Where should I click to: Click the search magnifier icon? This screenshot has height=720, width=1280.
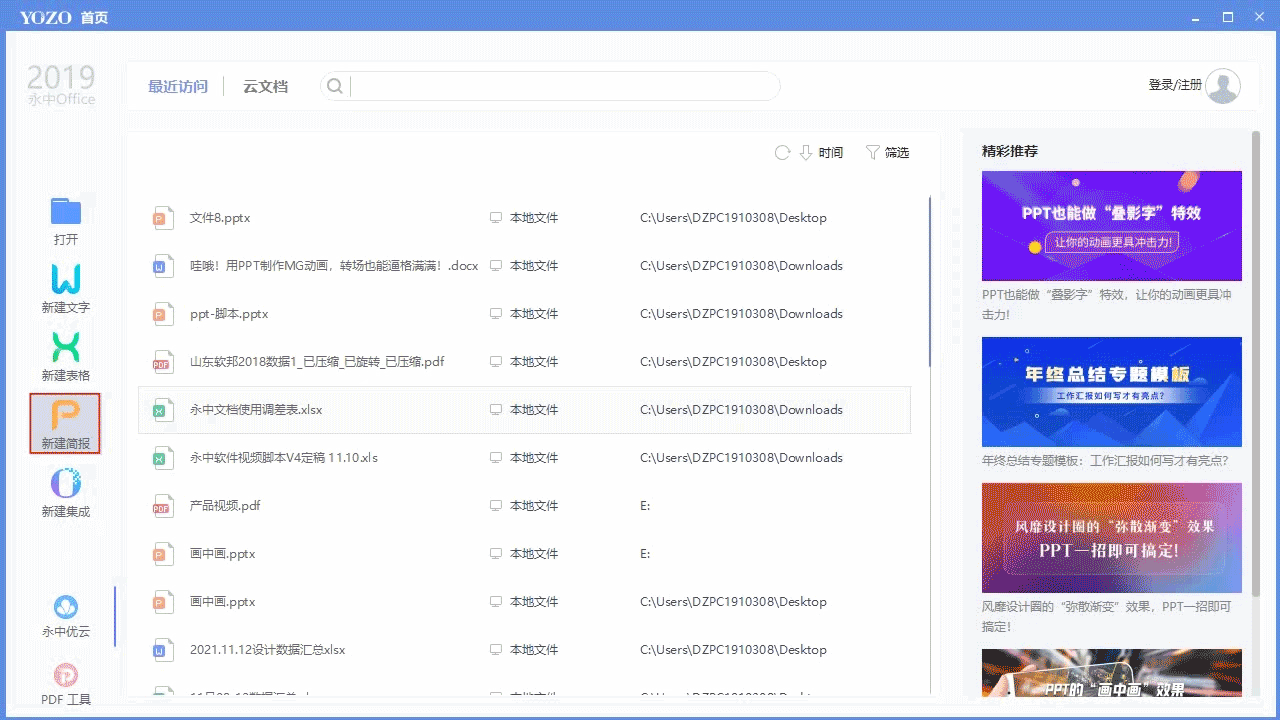(335, 86)
